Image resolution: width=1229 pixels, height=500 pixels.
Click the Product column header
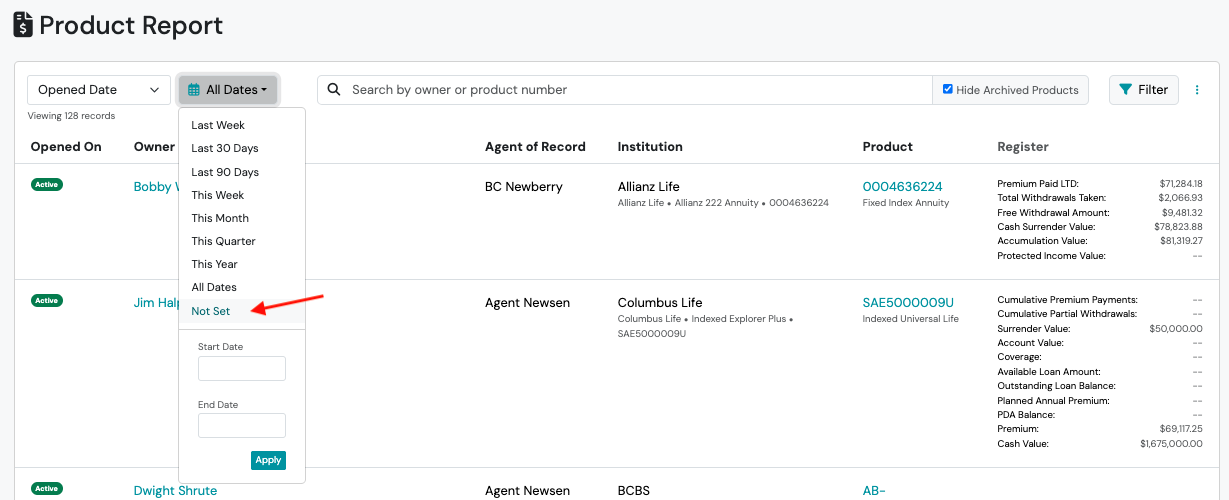(x=888, y=147)
